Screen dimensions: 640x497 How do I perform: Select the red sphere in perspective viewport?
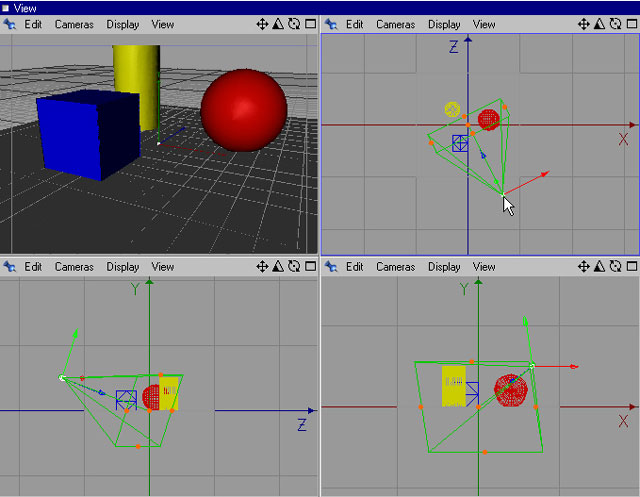(244, 110)
